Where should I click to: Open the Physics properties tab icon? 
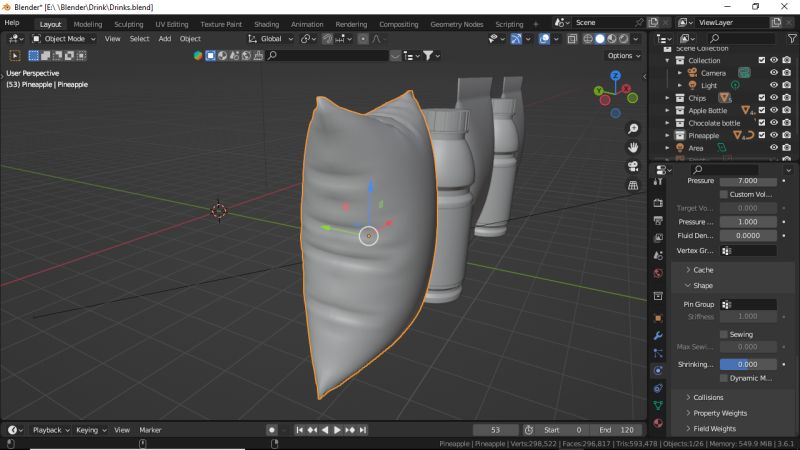[x=658, y=370]
